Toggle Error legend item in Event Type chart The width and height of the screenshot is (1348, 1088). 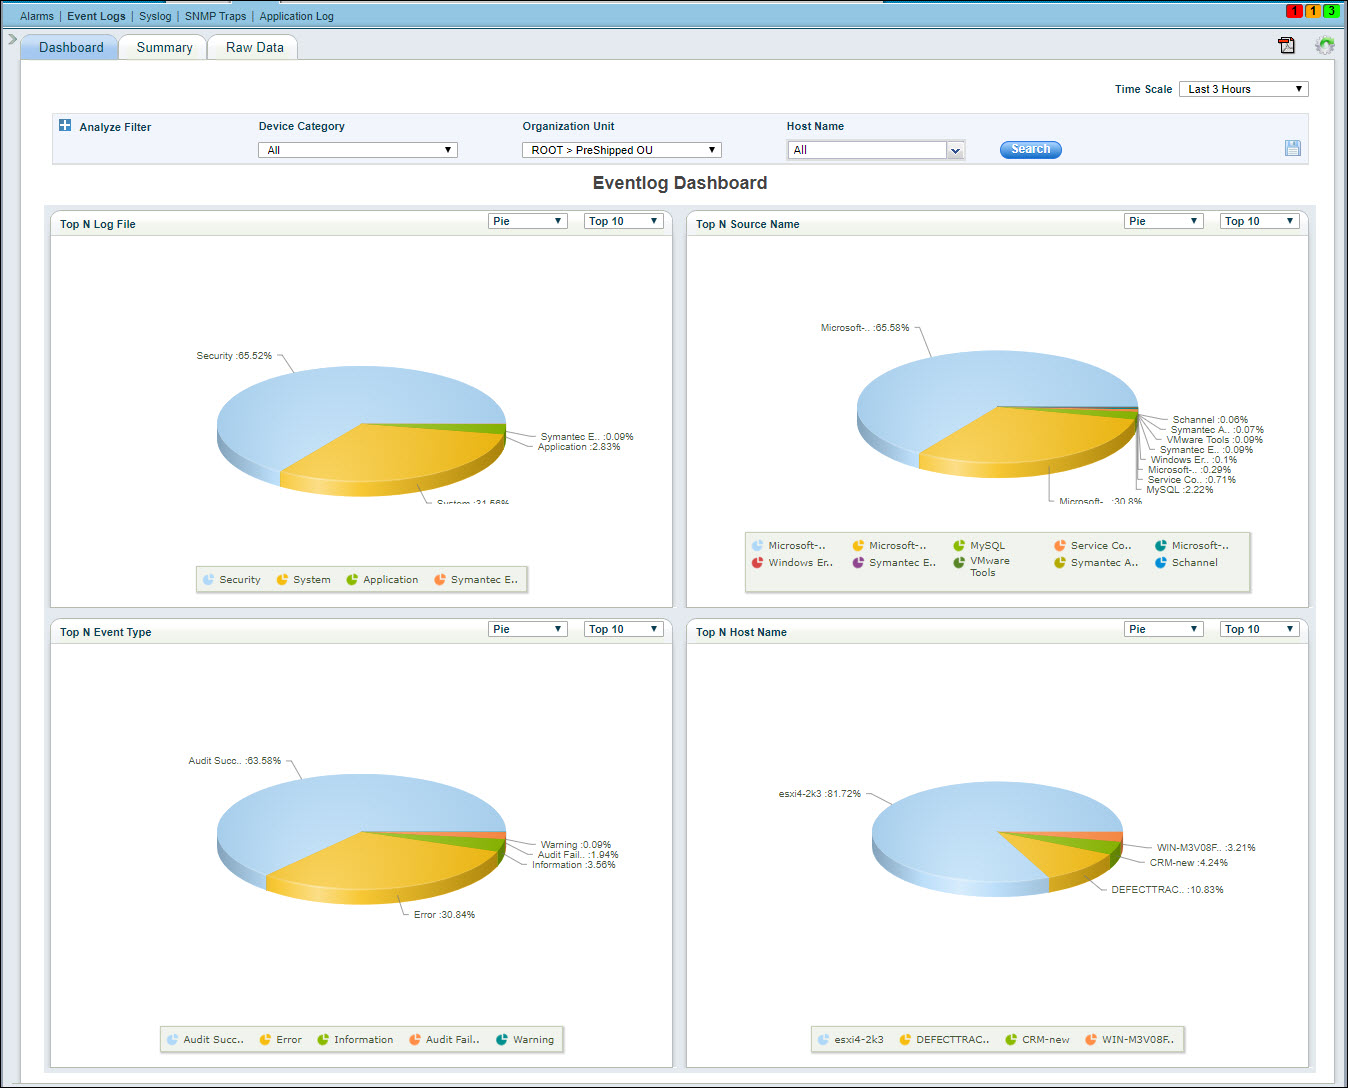click(281, 1040)
